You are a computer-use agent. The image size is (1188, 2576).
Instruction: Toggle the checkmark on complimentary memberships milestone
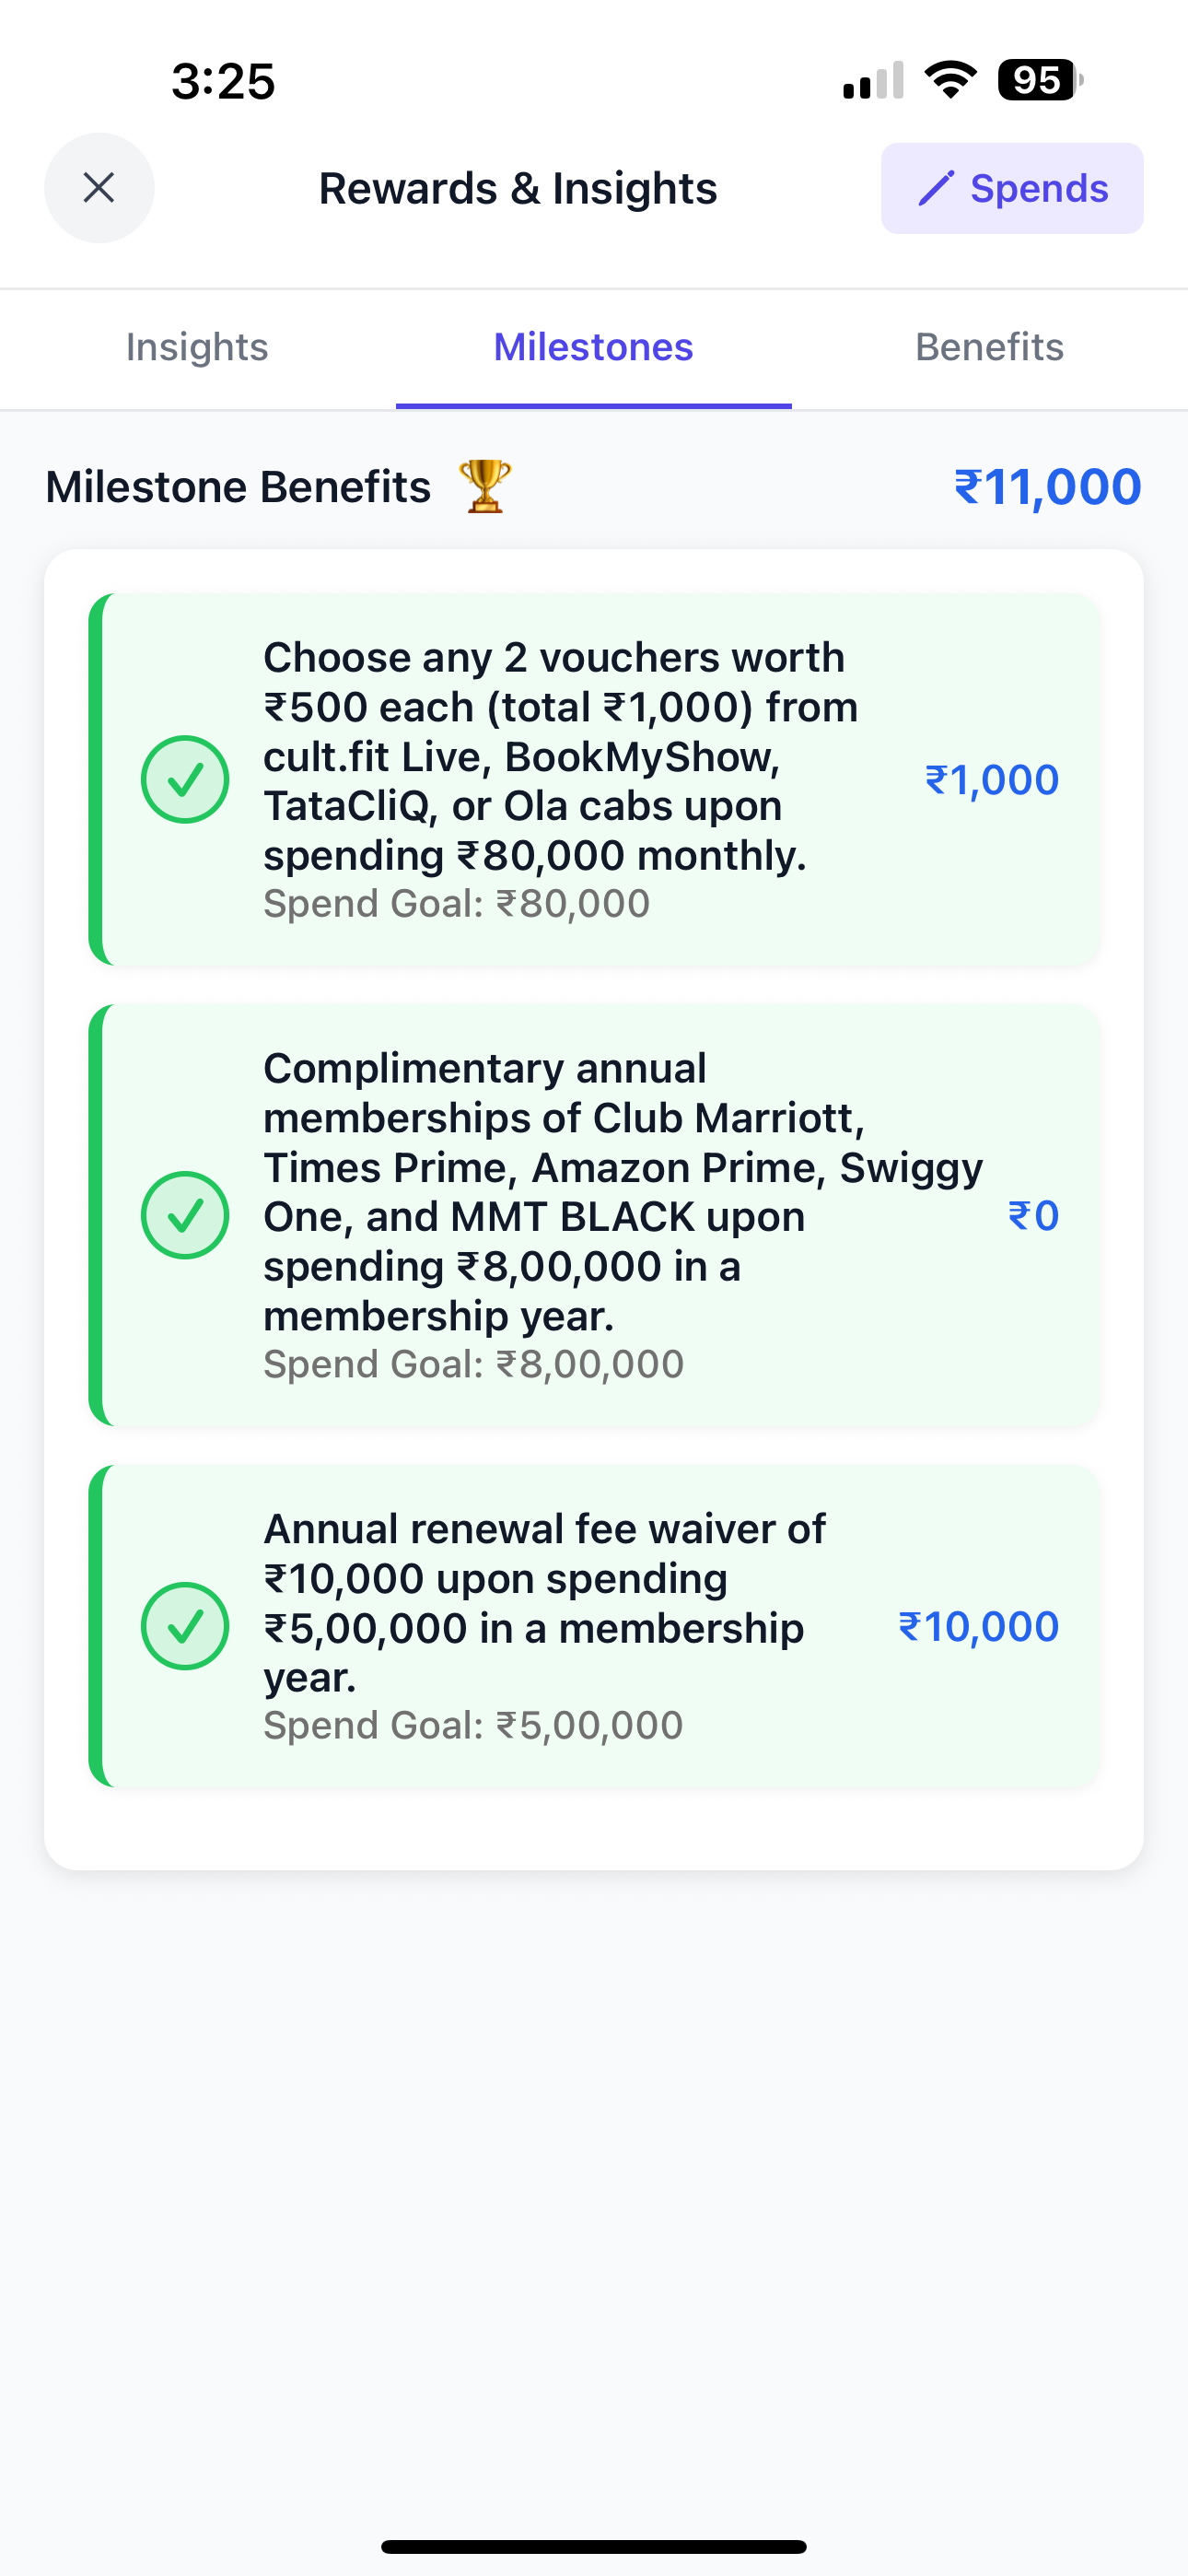(185, 1215)
